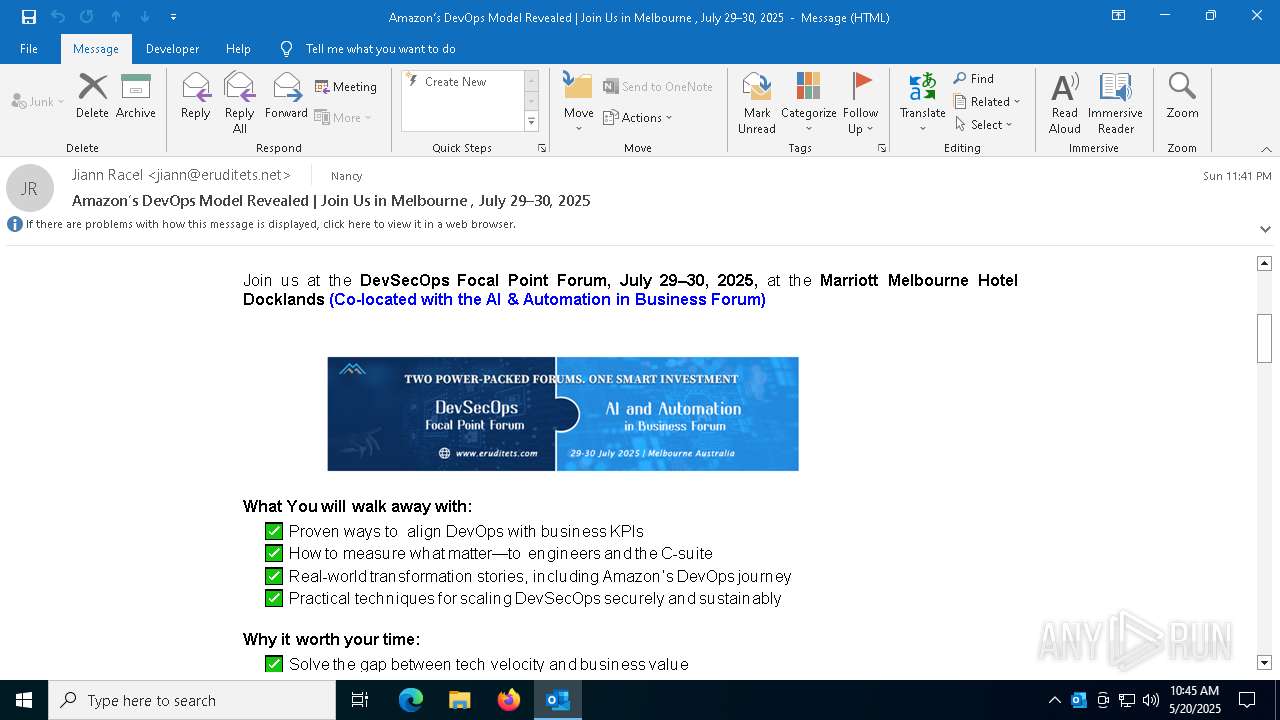Send the message to OneNote
The width and height of the screenshot is (1280, 720).
(x=658, y=87)
